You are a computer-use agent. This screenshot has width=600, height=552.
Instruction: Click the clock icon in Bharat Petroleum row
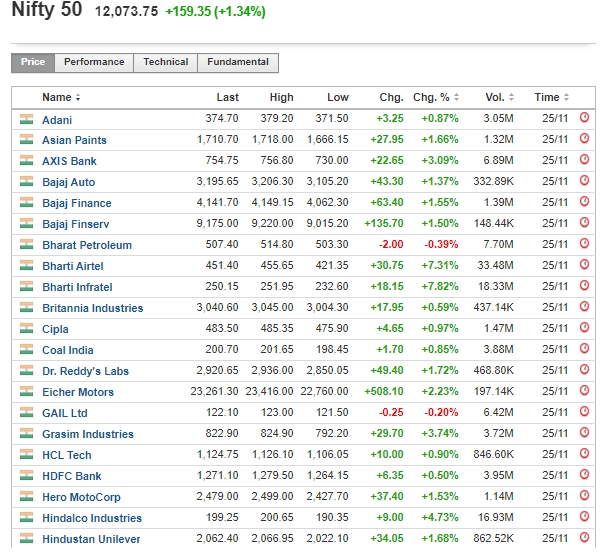coord(585,245)
